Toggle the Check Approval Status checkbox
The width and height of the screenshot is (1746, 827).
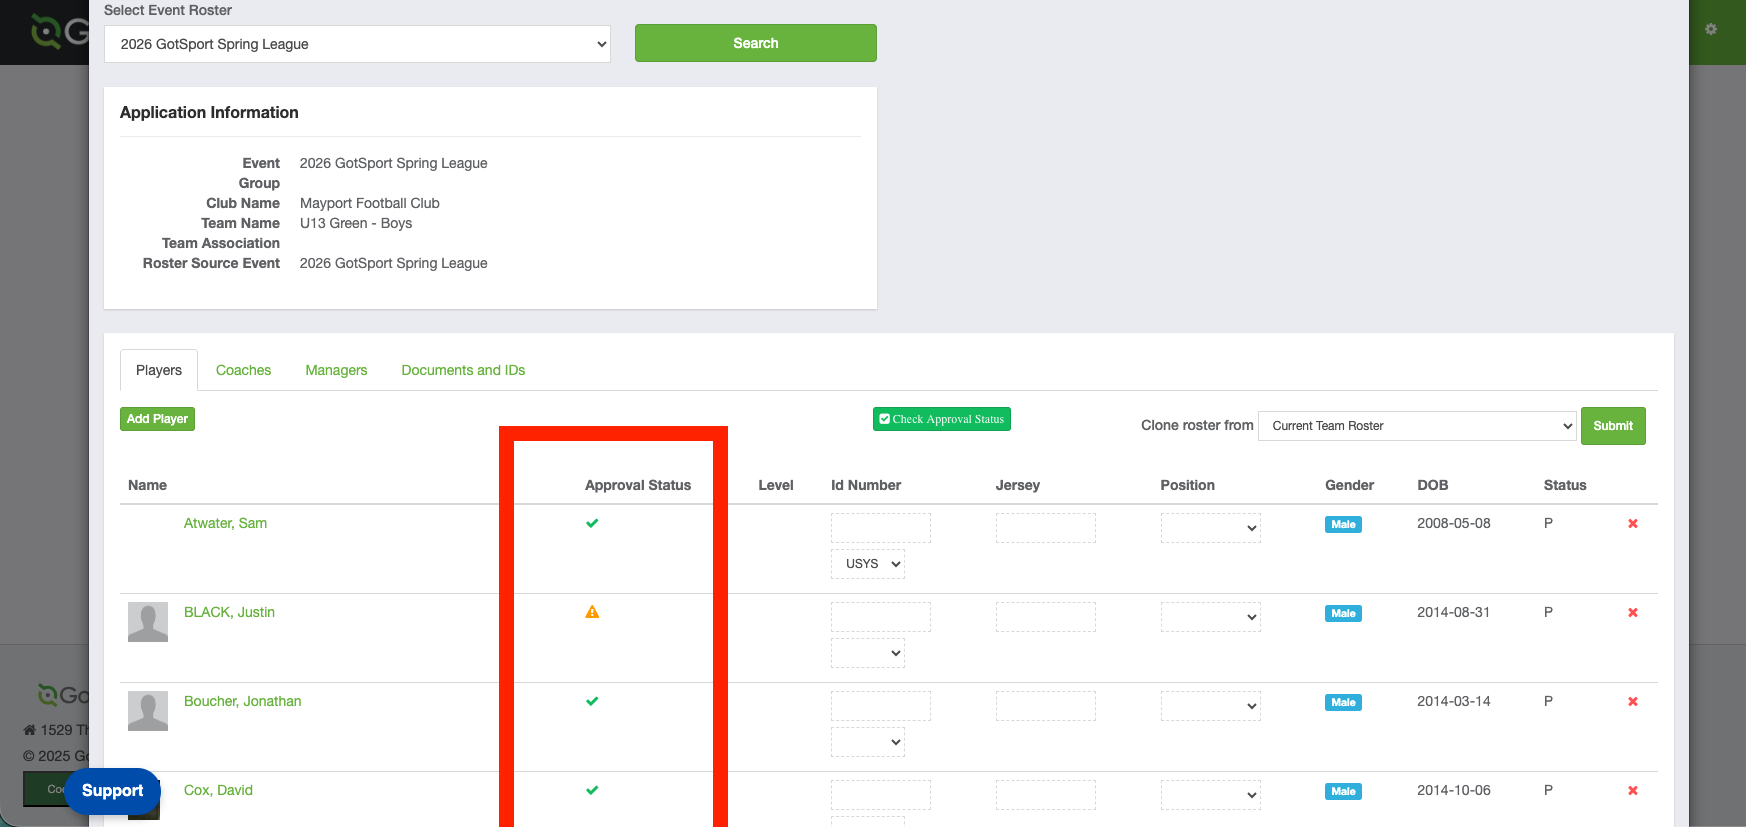tap(885, 419)
